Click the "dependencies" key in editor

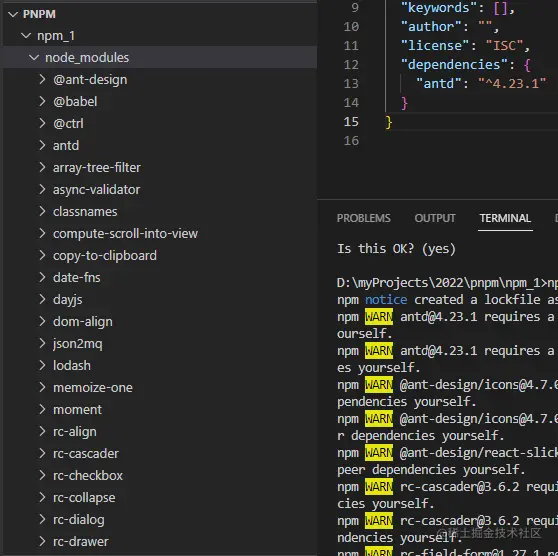tap(454, 64)
